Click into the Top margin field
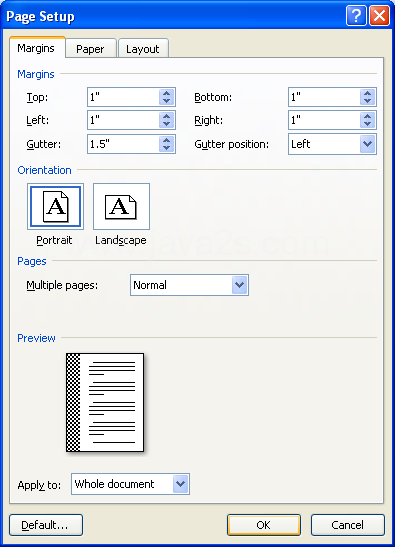 pyautogui.click(x=124, y=97)
